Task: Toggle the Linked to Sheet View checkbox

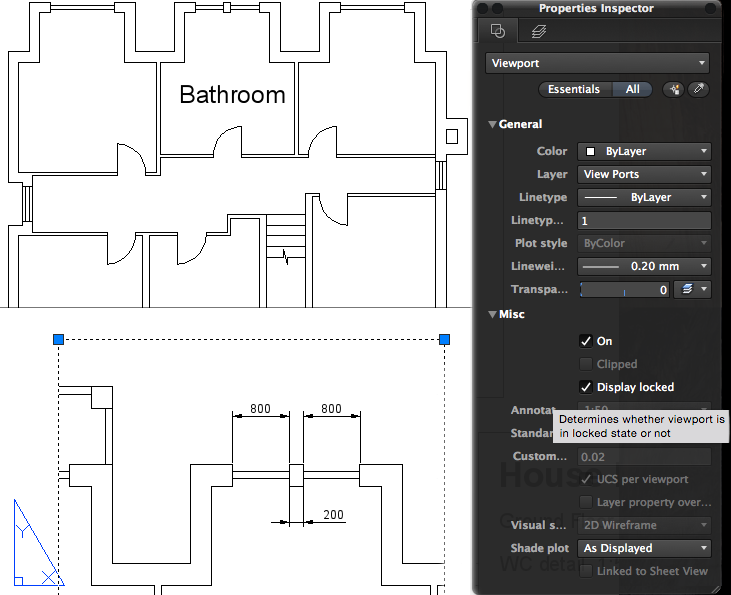Action: click(587, 571)
